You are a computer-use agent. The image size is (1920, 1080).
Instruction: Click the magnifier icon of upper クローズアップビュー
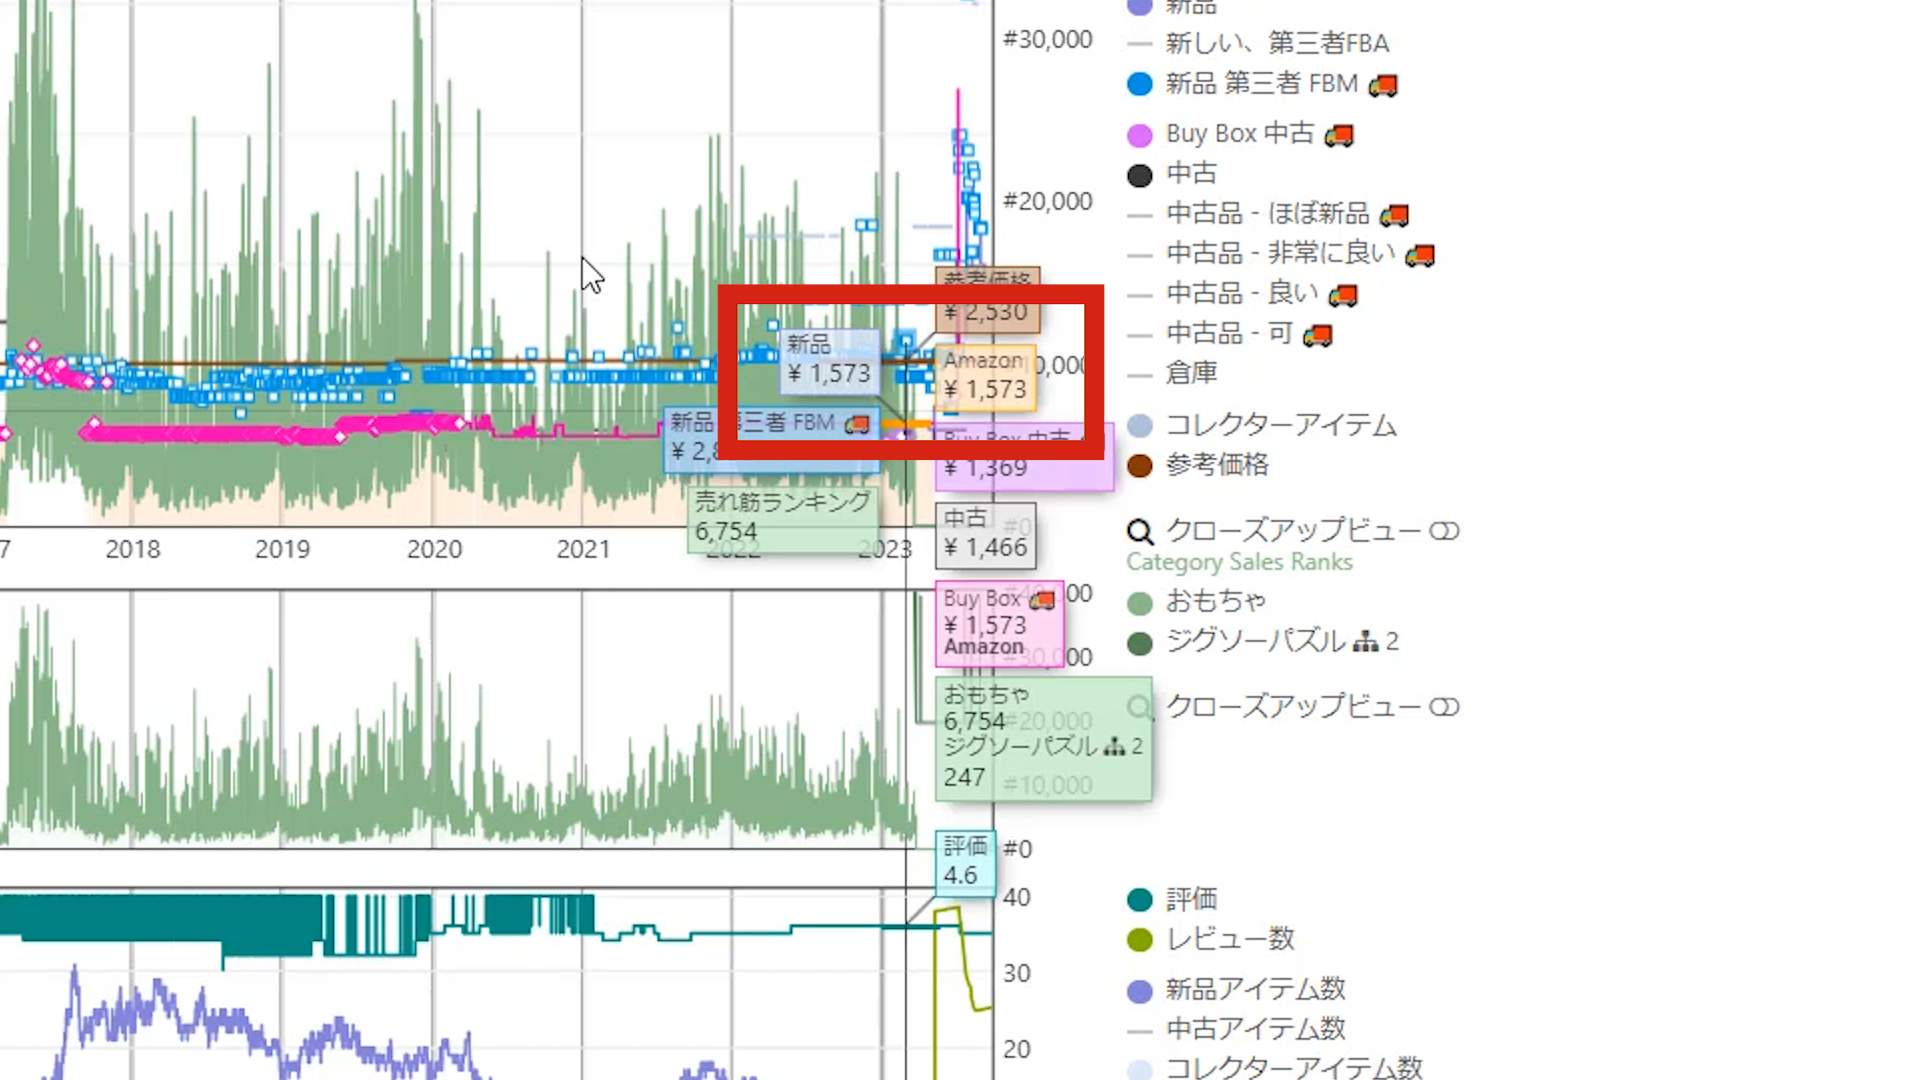click(1140, 531)
